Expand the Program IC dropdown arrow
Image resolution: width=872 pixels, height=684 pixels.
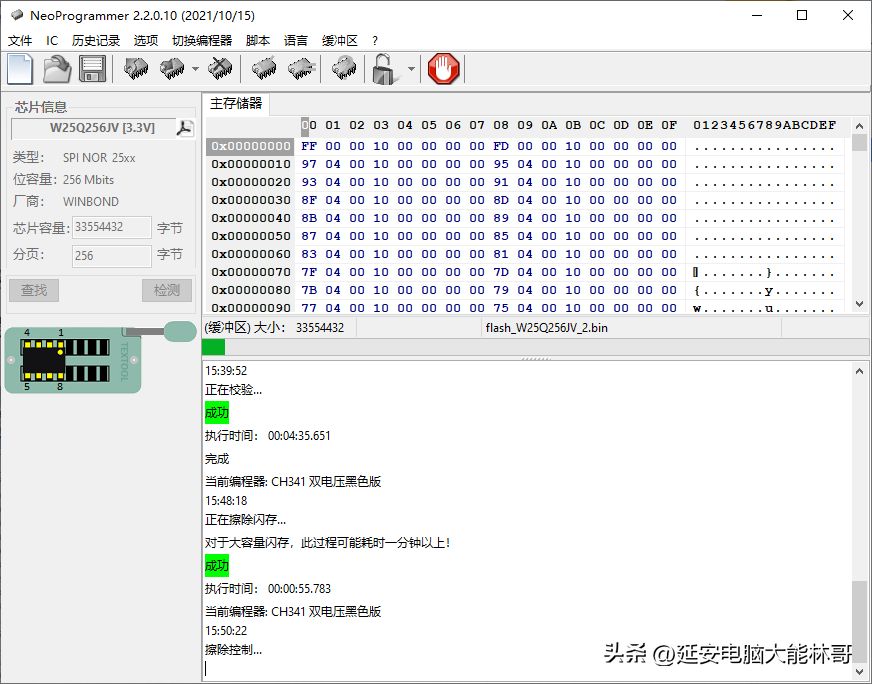pos(195,69)
